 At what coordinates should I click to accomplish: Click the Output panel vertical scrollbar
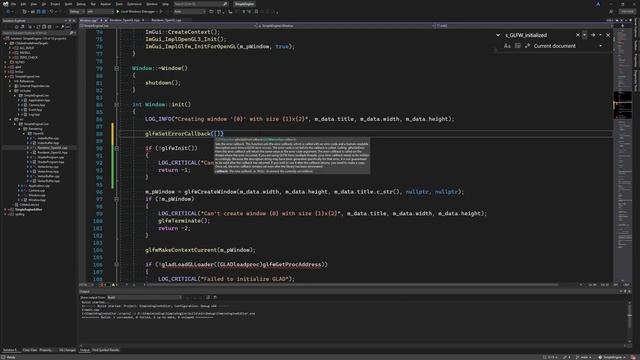click(x=629, y=322)
